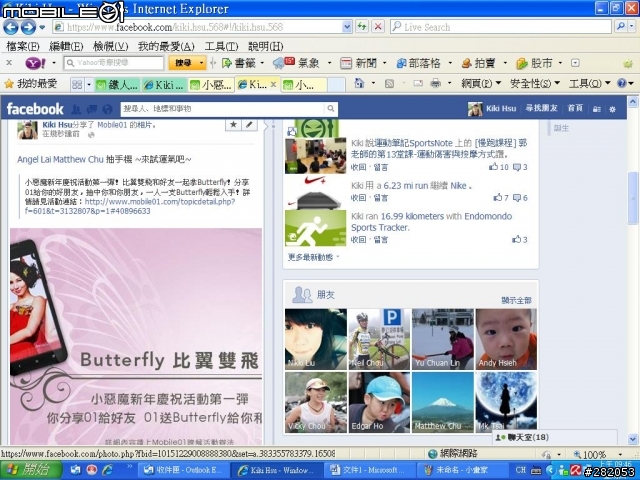Open the 說明(H) Help menu

click(266, 47)
